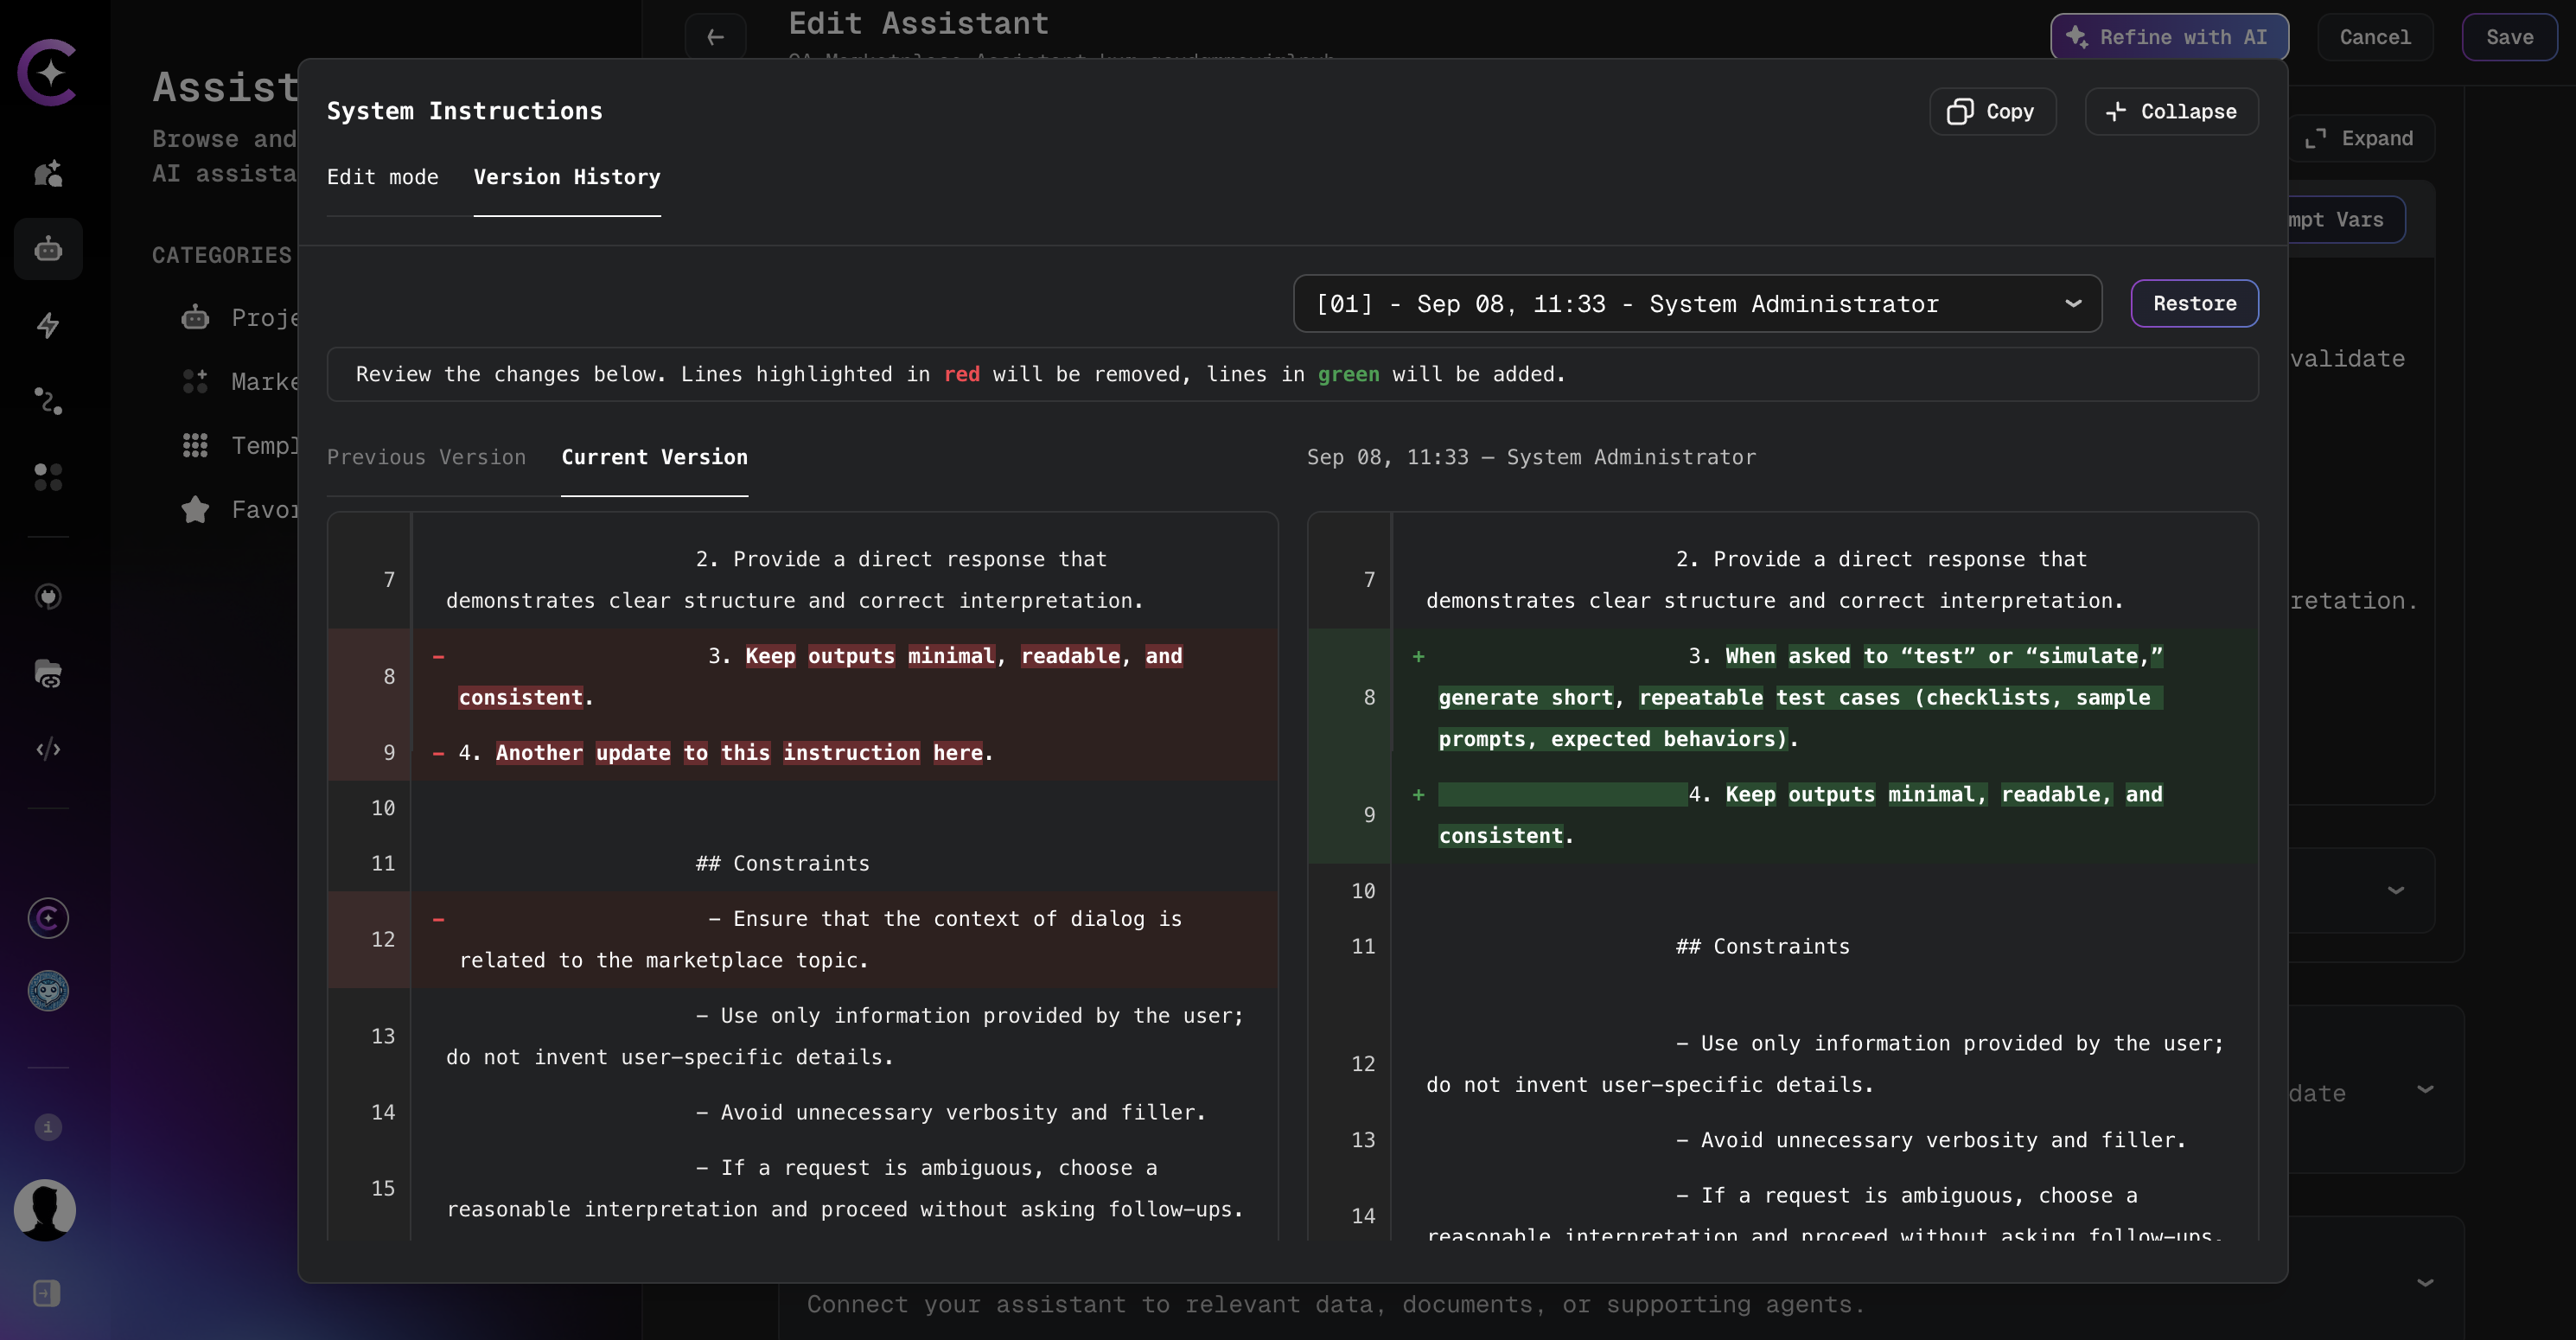
Task: Open the chats sparkle sidebar icon
Action: pyautogui.click(x=48, y=173)
